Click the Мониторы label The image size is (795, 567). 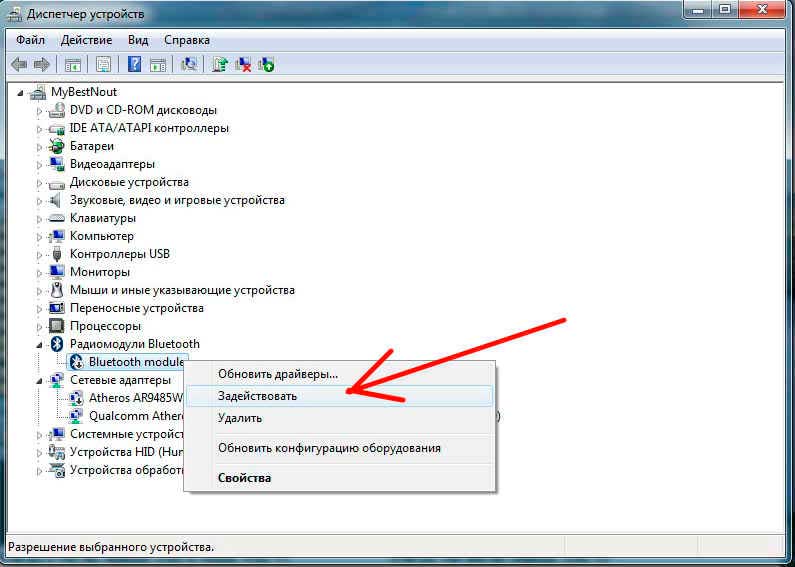pyautogui.click(x=100, y=272)
